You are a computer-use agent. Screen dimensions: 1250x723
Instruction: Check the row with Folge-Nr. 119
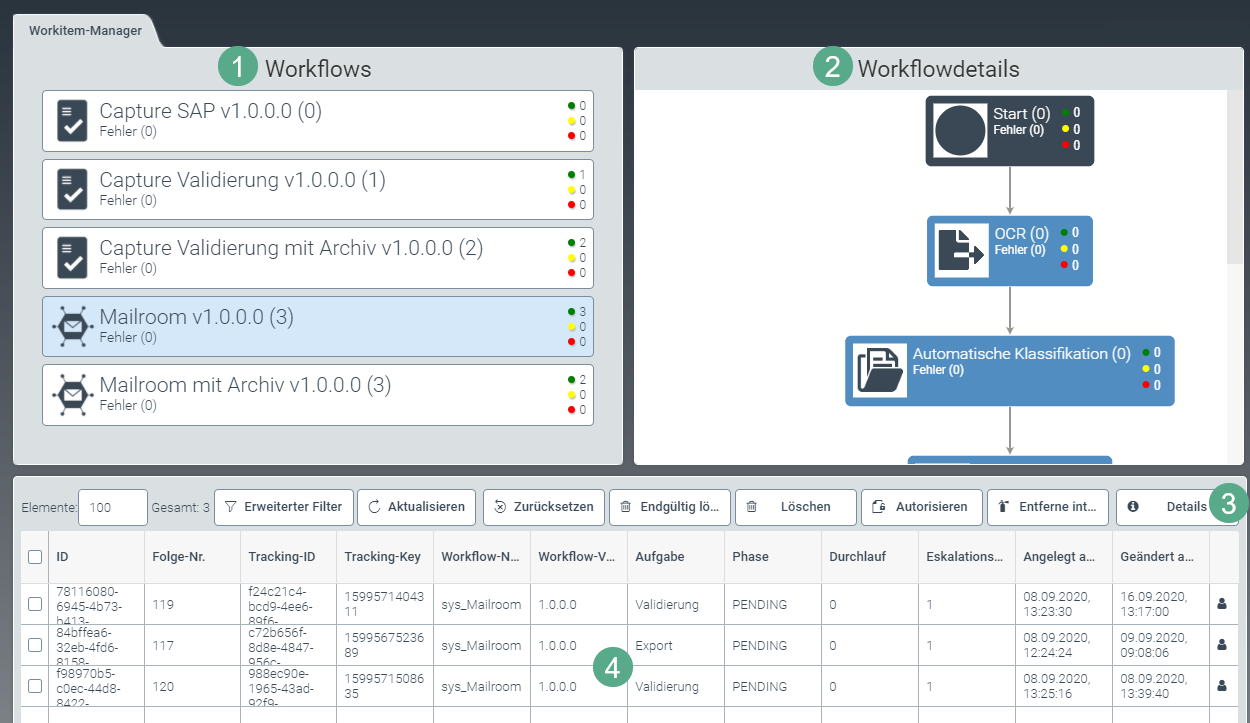(x=35, y=604)
